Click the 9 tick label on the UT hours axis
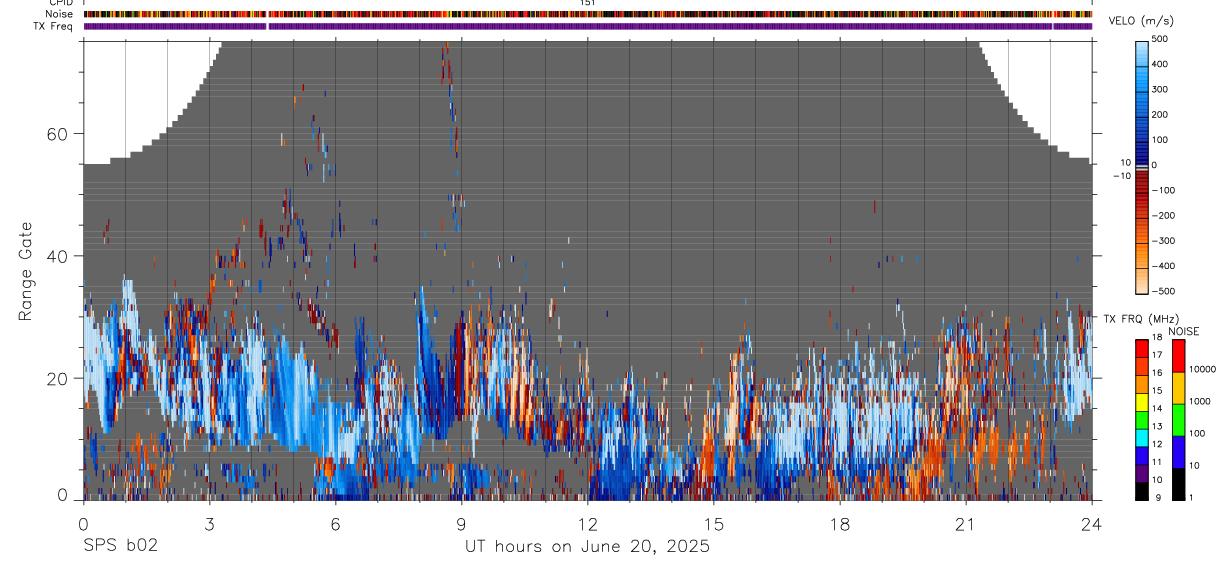The width and height of the screenshot is (1228, 567). [x=461, y=523]
